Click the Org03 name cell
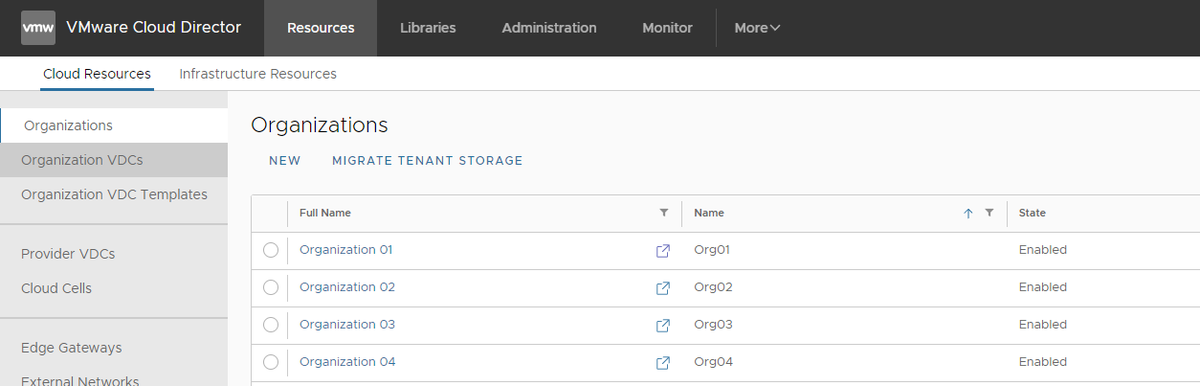 pos(713,325)
